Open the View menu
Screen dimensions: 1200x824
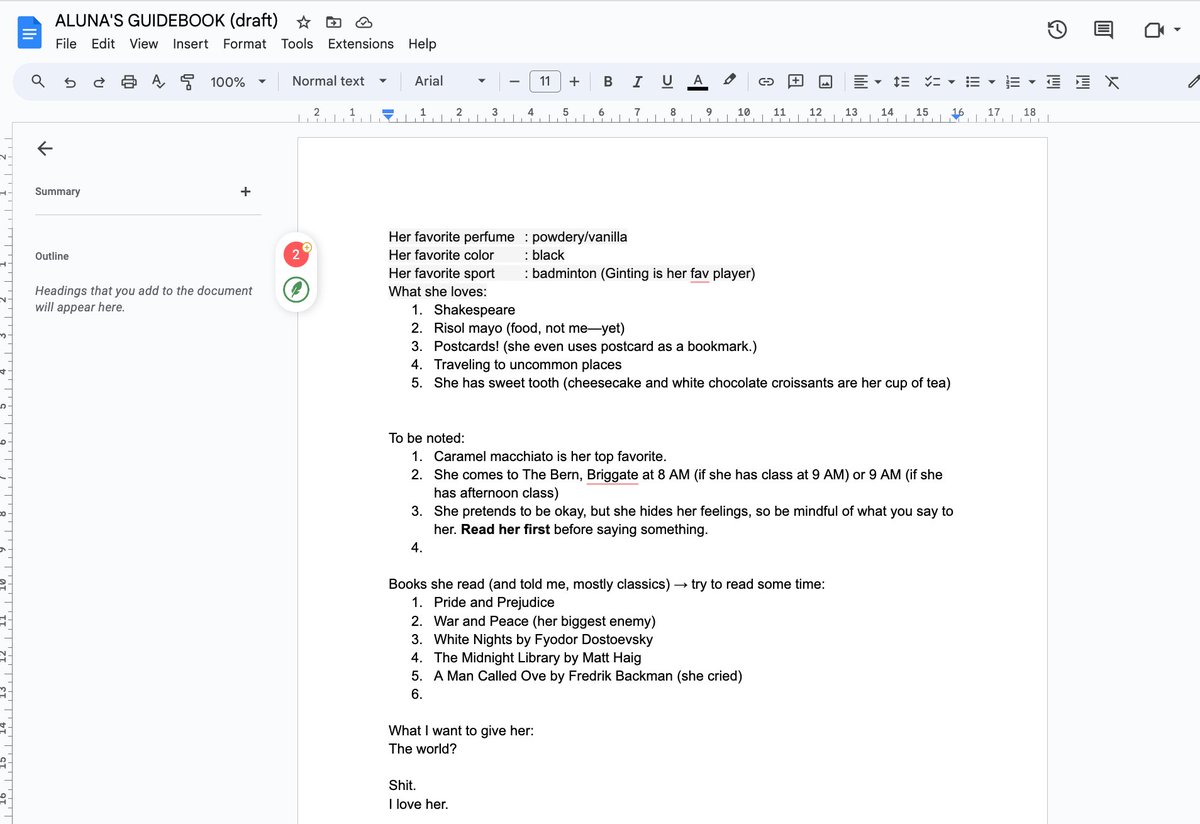[144, 44]
